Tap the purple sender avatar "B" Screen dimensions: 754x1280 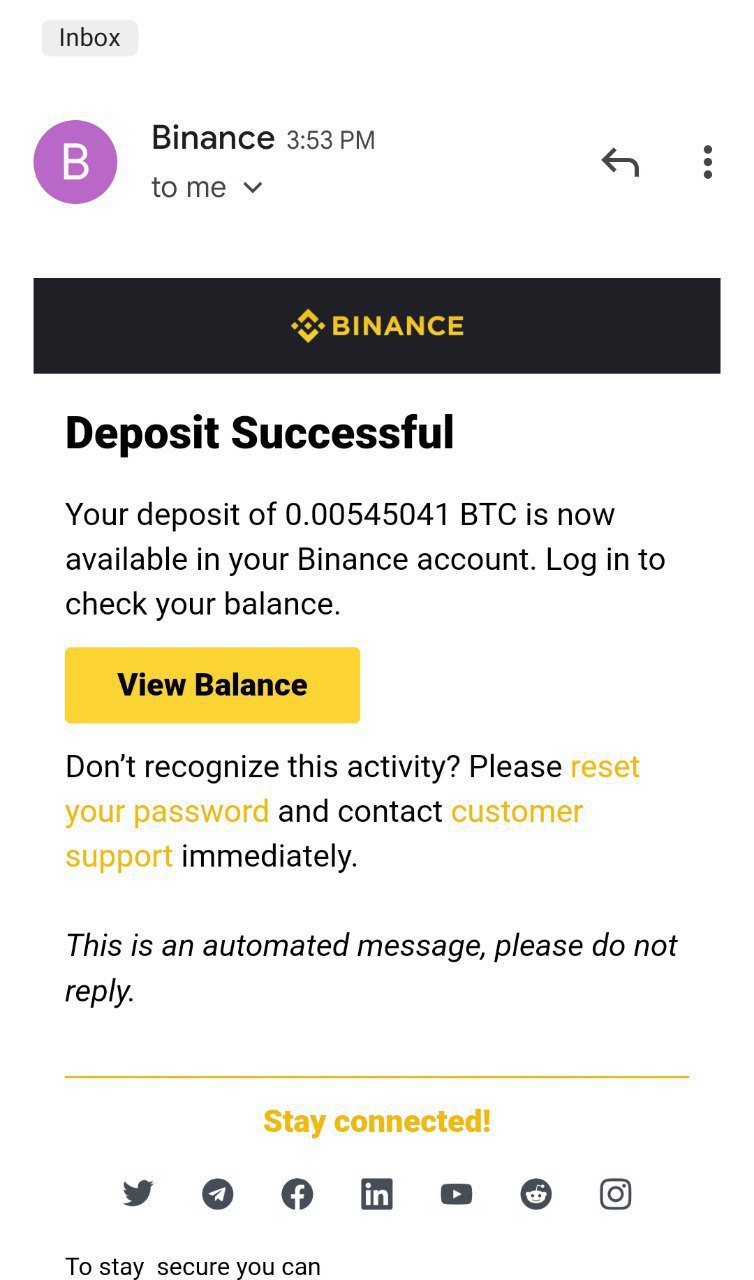(x=75, y=162)
